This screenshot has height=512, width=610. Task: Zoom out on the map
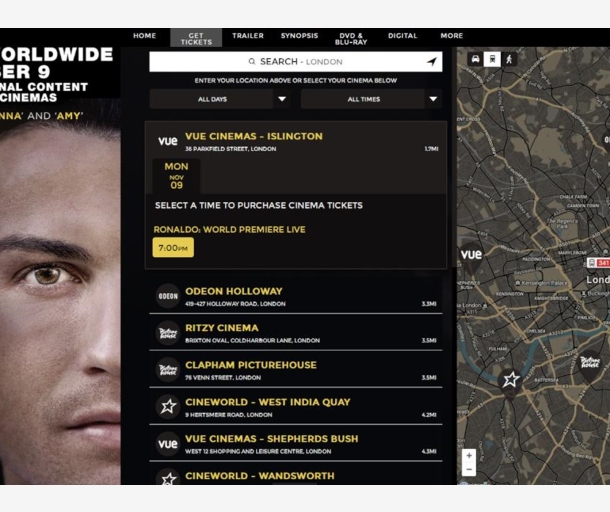pos(469,469)
